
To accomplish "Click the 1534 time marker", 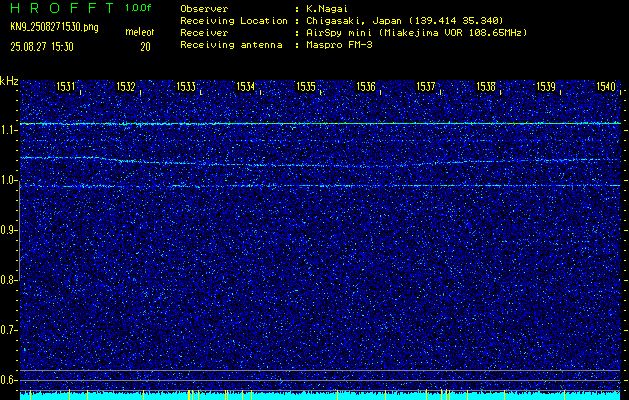I will (x=246, y=86).
